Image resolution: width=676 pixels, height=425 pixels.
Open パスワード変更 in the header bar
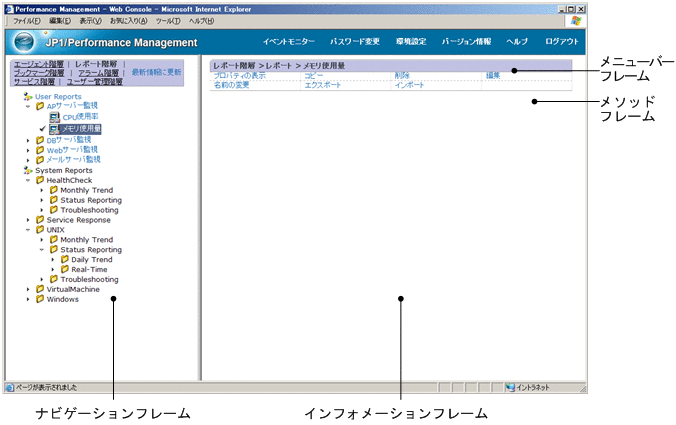(x=355, y=41)
